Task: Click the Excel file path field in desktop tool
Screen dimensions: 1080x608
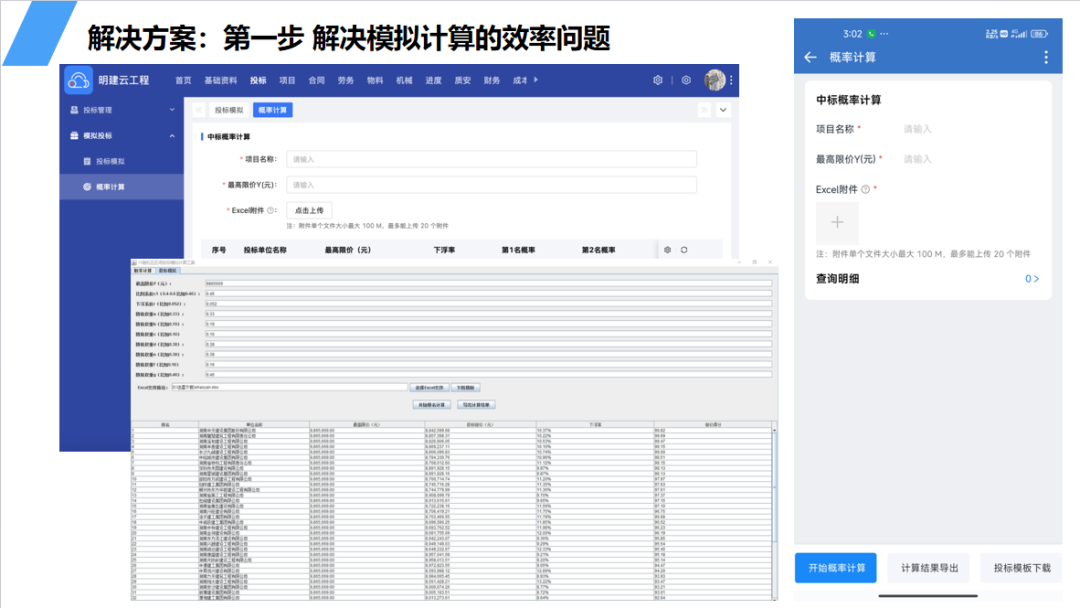Action: point(289,388)
